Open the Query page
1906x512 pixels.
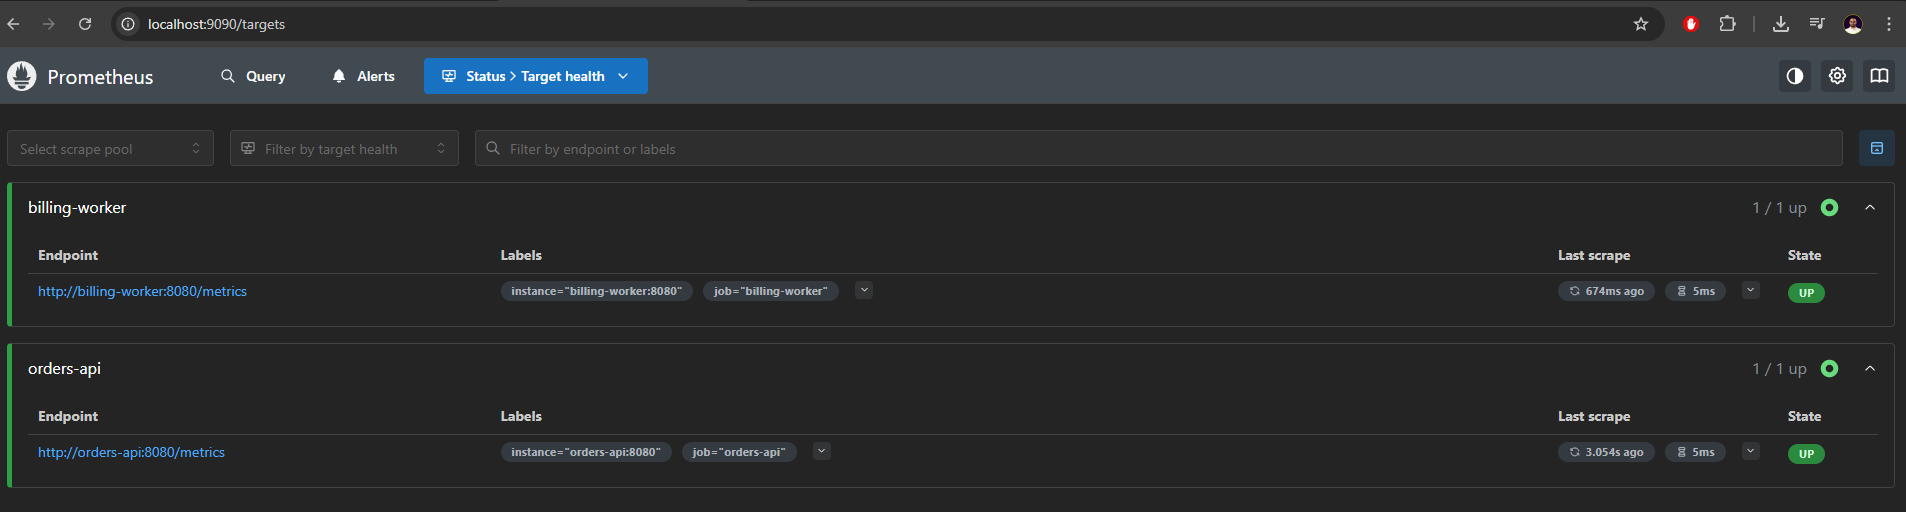[253, 76]
